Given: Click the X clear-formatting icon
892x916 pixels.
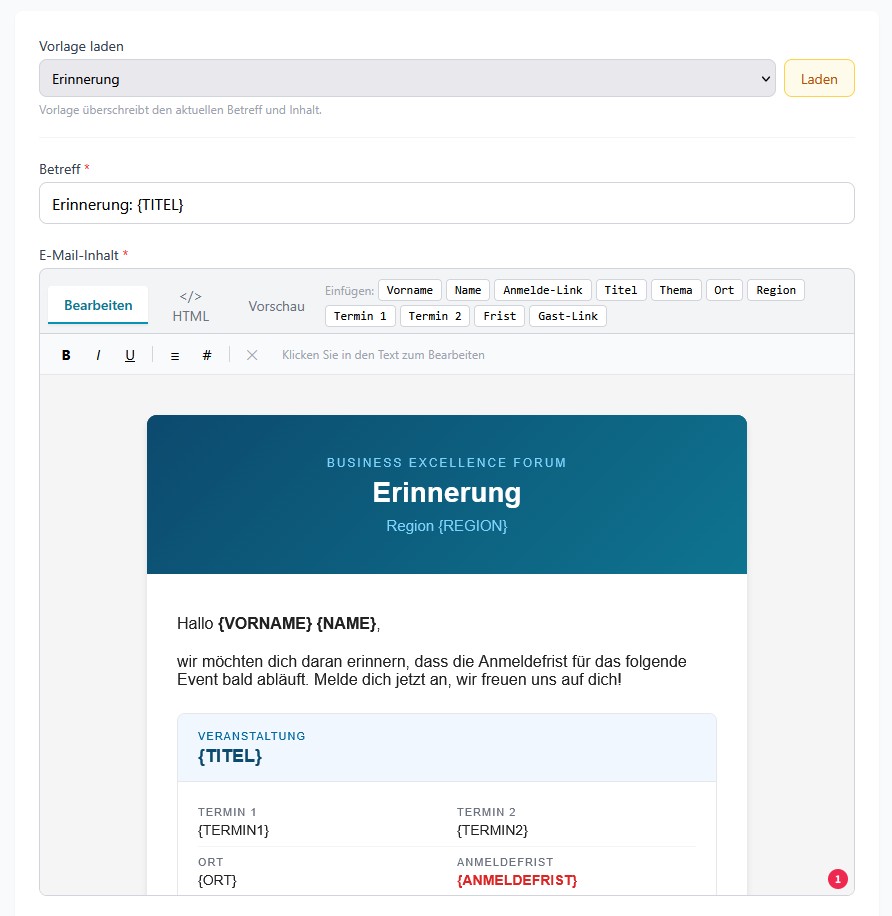Looking at the screenshot, I should point(251,354).
